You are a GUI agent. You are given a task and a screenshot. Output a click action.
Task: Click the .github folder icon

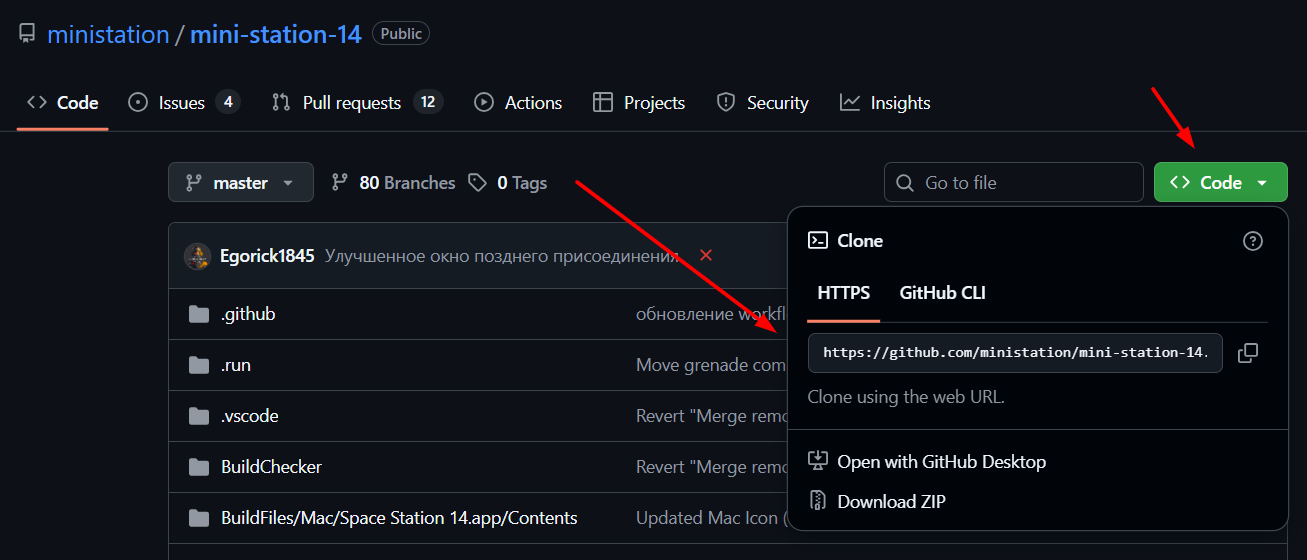[198, 314]
